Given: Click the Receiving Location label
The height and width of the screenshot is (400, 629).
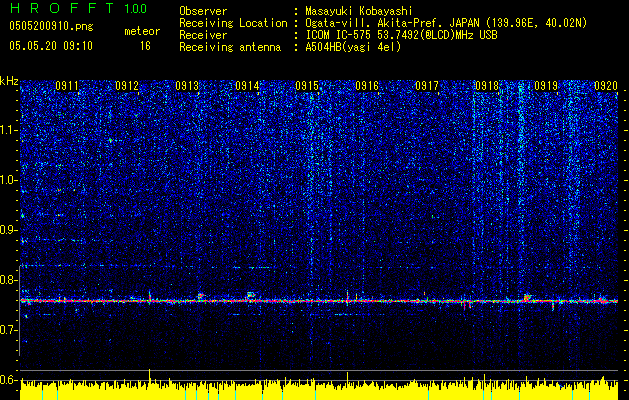Looking at the screenshot, I should [233, 23].
